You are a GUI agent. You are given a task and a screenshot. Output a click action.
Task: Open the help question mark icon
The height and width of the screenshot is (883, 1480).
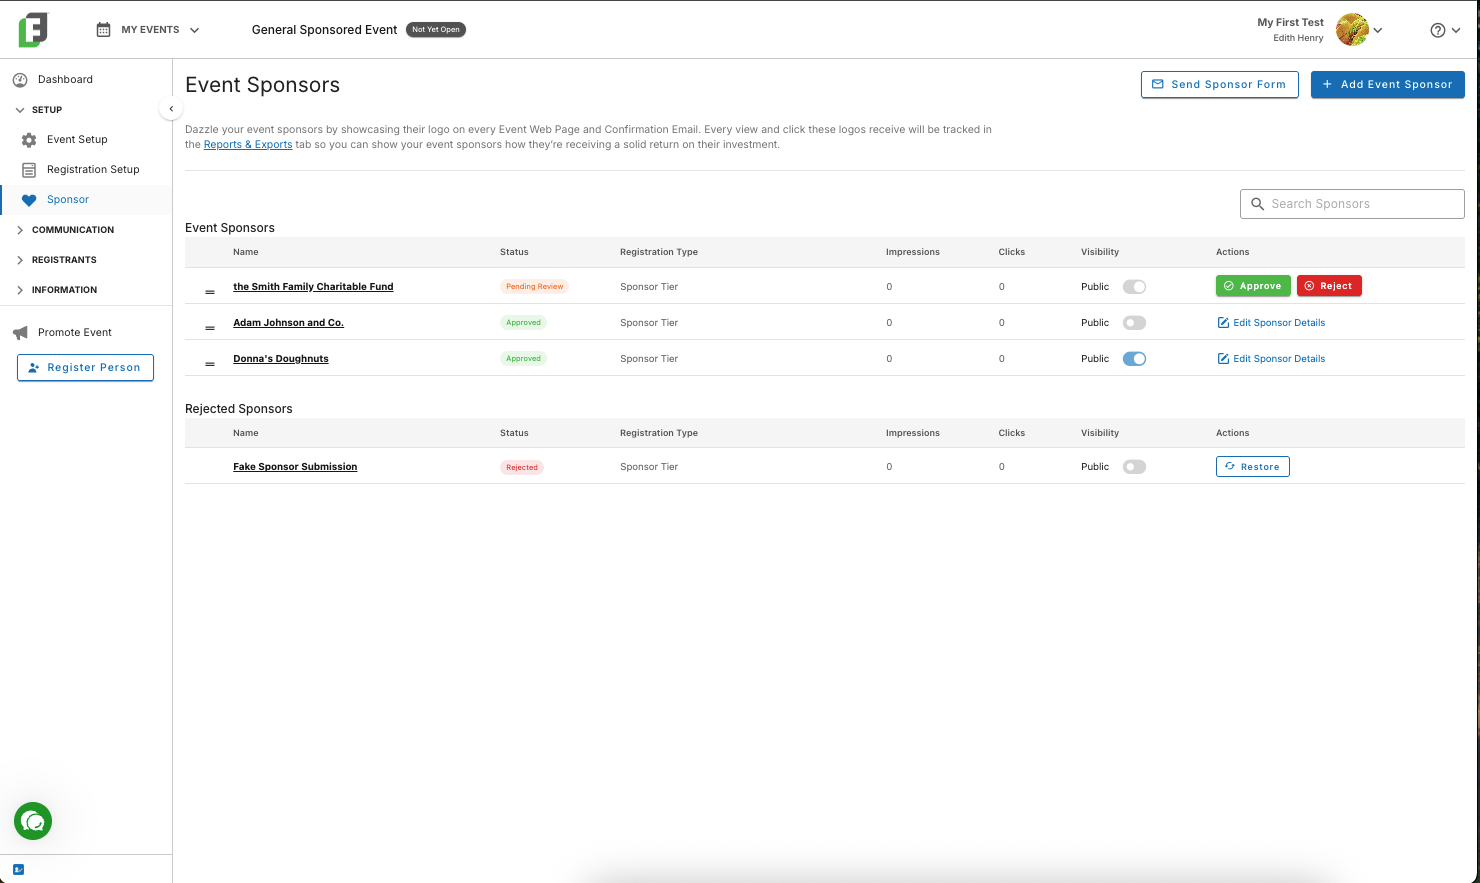(1438, 30)
